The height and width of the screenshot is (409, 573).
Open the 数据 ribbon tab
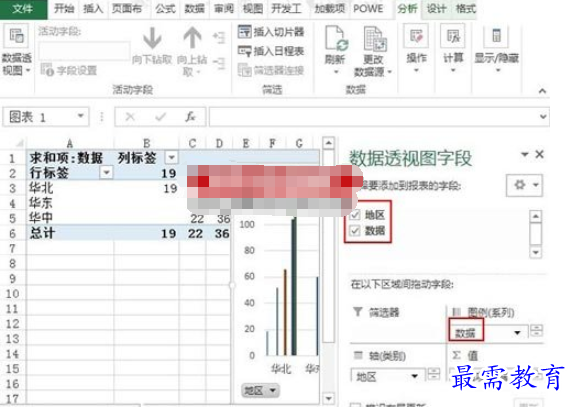click(194, 8)
